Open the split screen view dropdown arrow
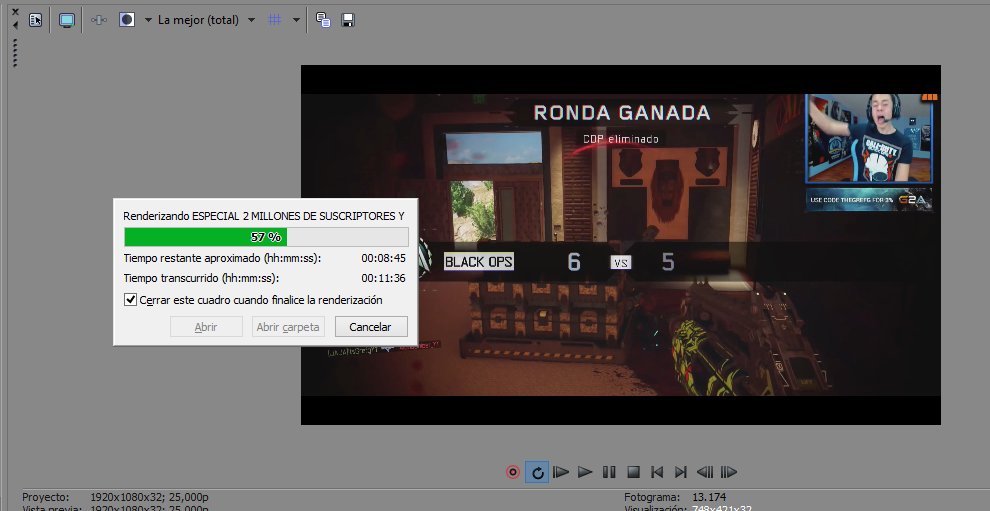 [148, 20]
